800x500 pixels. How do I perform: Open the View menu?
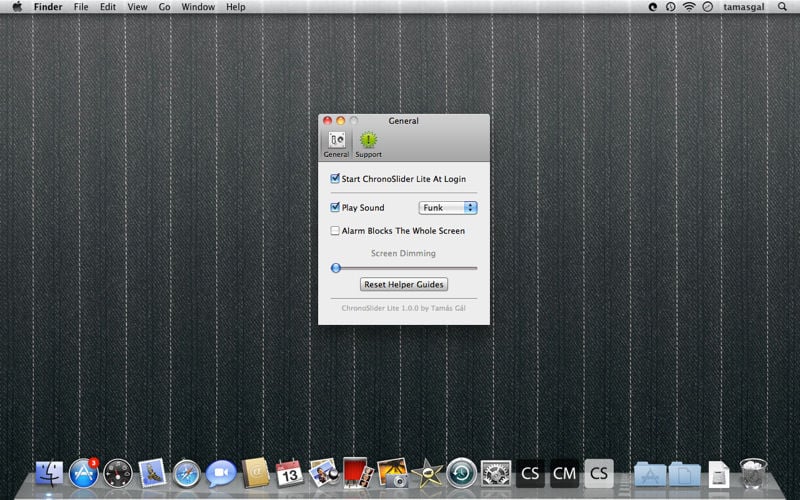137,7
